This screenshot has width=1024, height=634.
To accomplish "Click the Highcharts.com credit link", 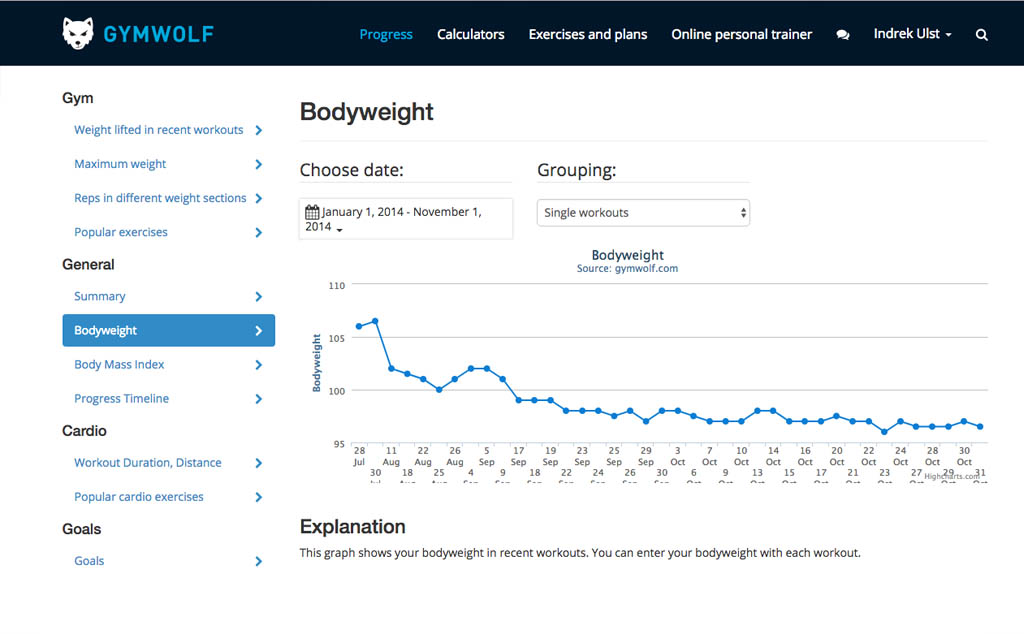I will tap(952, 477).
